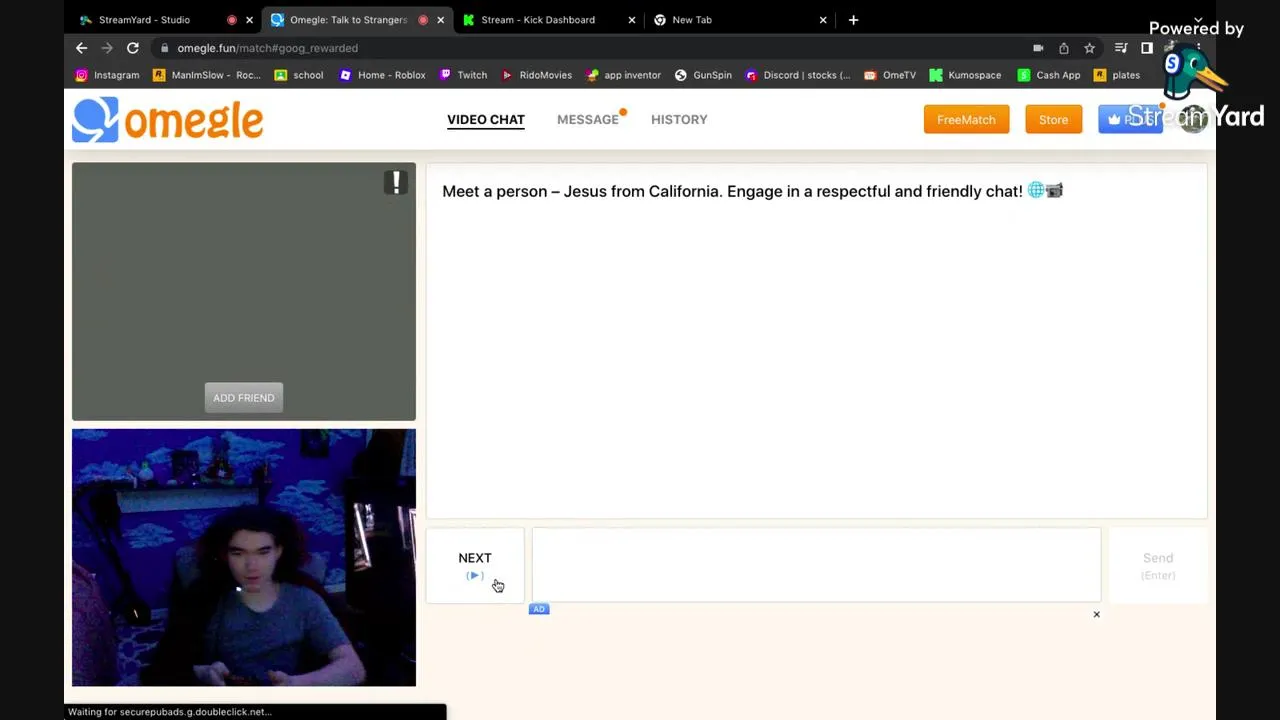Open the Instagram bookmark
Screen dimensions: 1280x720
[x=107, y=75]
